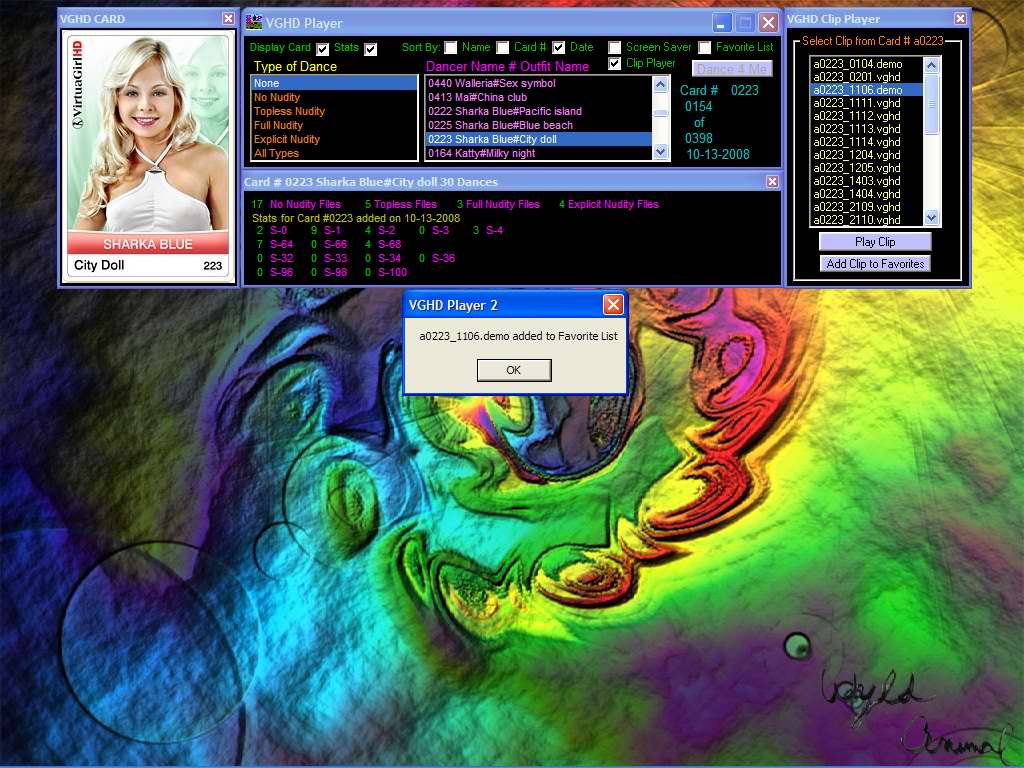Image resolution: width=1024 pixels, height=768 pixels.
Task: Enable the Favorite List checkbox
Action: (x=705, y=48)
